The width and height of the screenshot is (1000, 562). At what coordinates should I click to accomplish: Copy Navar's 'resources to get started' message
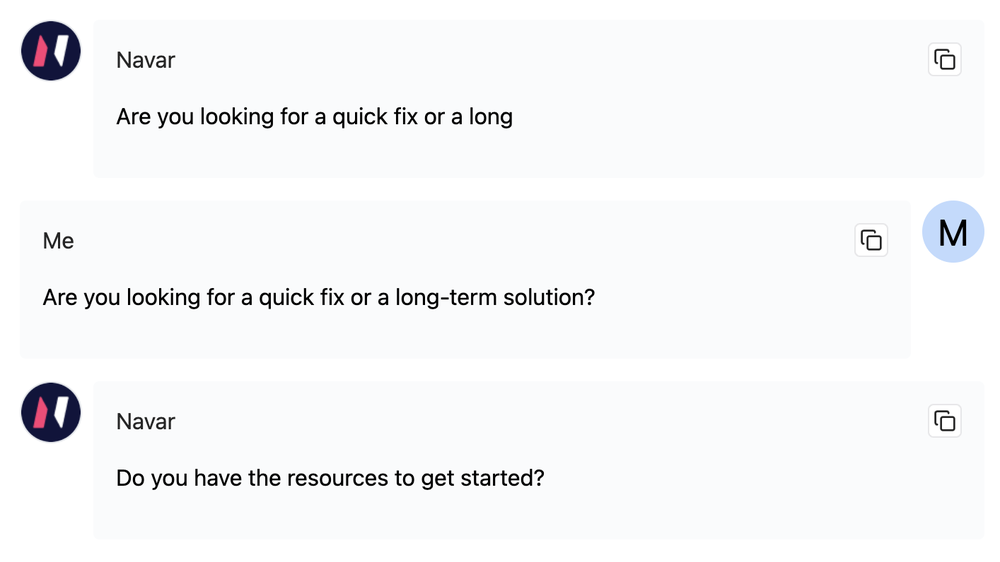(x=945, y=421)
